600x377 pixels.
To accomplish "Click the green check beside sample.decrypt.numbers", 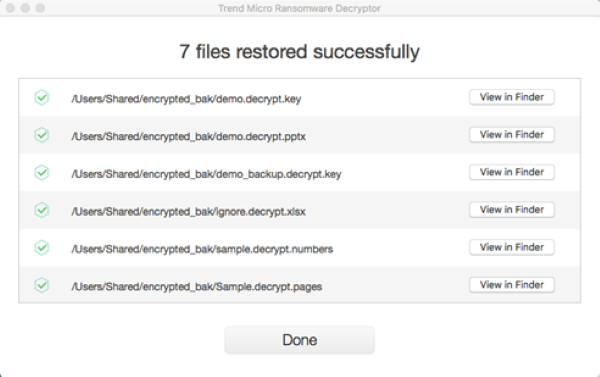I will click(x=42, y=248).
